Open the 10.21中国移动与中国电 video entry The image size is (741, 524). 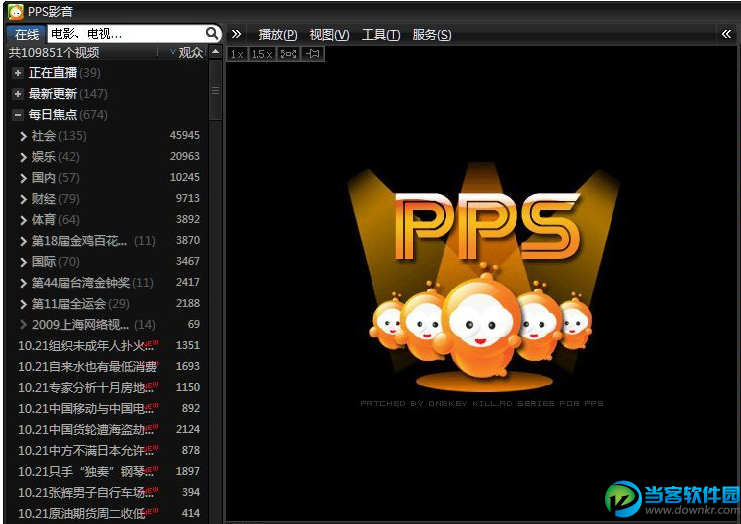86,408
